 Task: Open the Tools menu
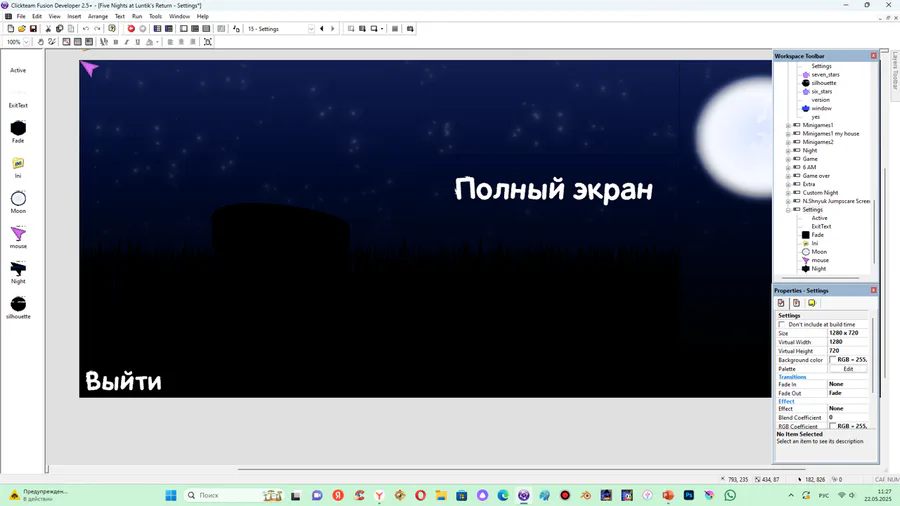156,17
